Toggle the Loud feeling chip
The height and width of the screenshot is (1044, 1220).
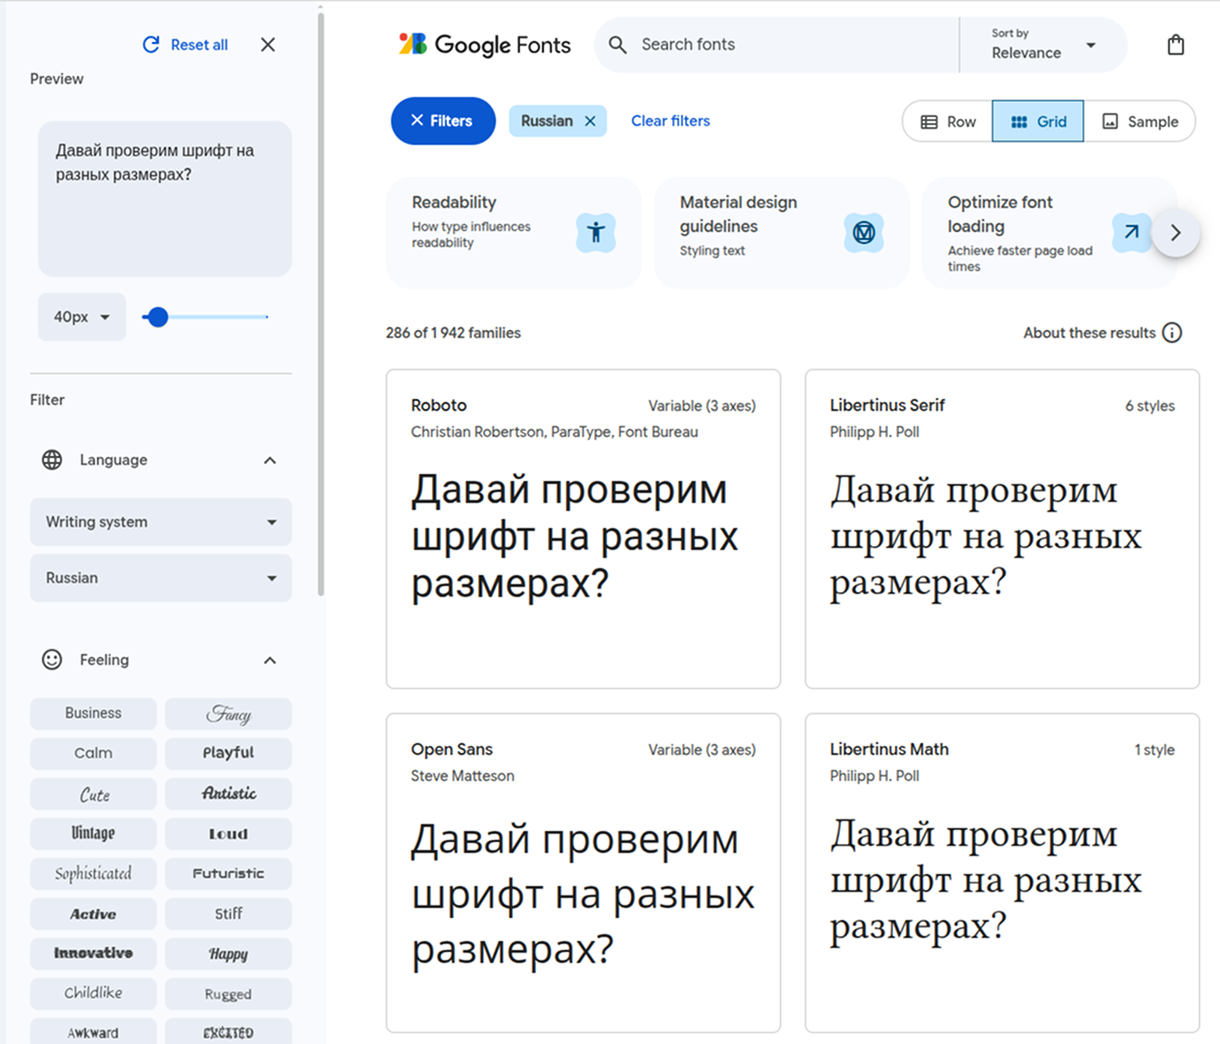click(x=228, y=833)
